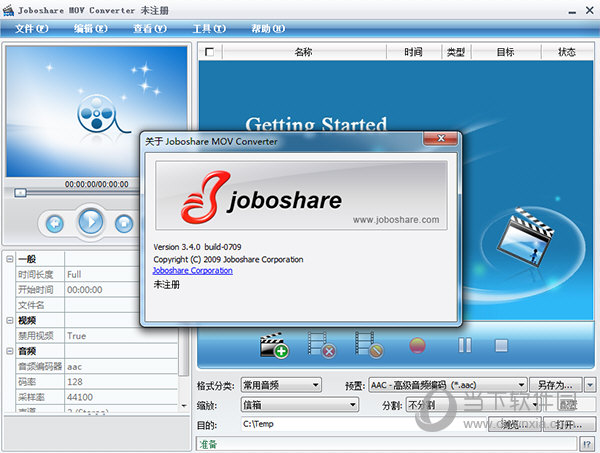This screenshot has width=600, height=453.
Task: Click the remove file filmstrip icon
Action: [x=322, y=345]
